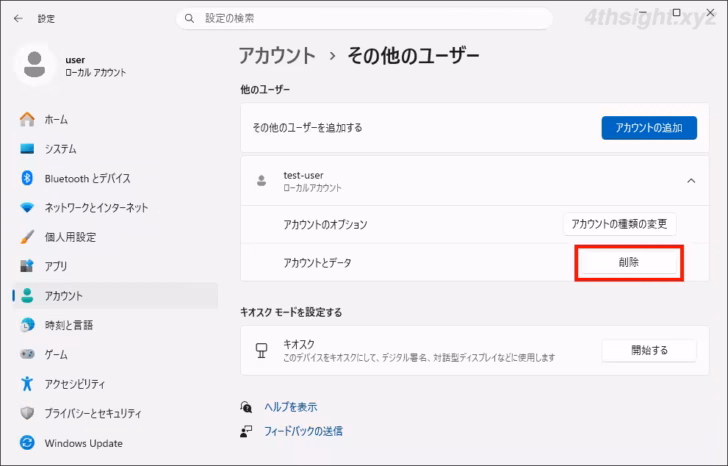Click その他のユーザーを追加する text
The width and height of the screenshot is (728, 466).
click(307, 128)
